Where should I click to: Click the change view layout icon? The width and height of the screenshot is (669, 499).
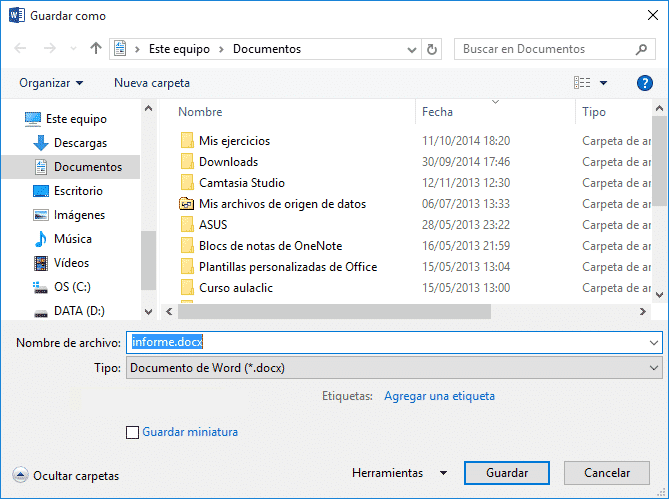(x=582, y=83)
